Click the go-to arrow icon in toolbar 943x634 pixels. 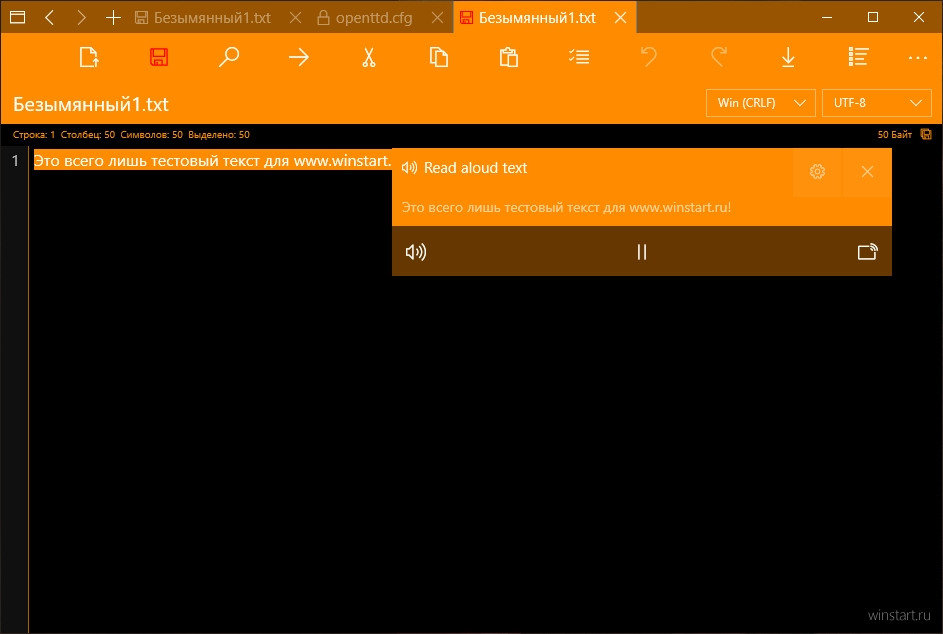point(299,58)
